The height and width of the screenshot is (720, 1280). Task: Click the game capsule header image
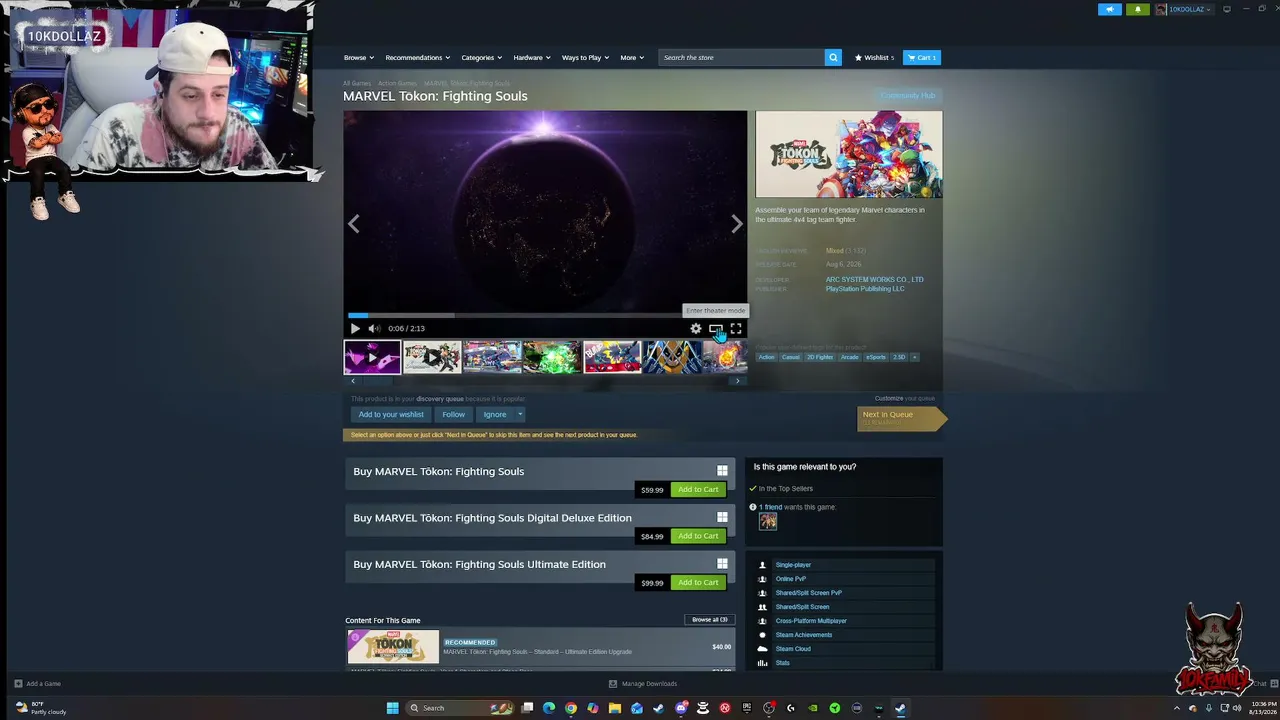click(x=849, y=154)
